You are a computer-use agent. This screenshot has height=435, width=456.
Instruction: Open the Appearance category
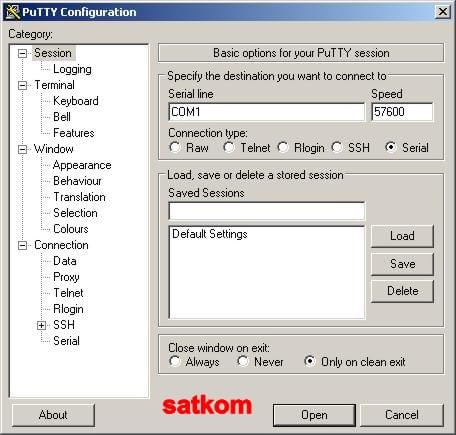pos(82,165)
